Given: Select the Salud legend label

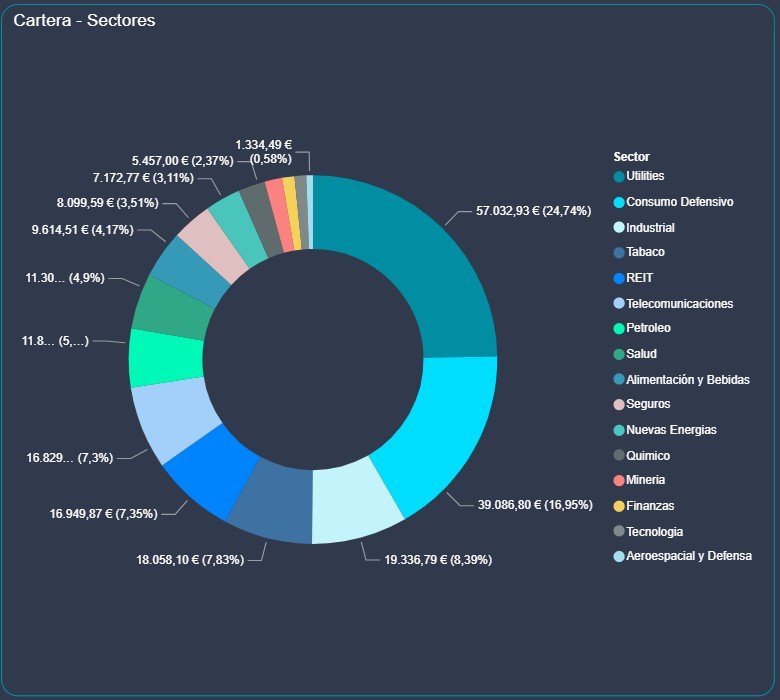Looking at the screenshot, I should [x=641, y=354].
